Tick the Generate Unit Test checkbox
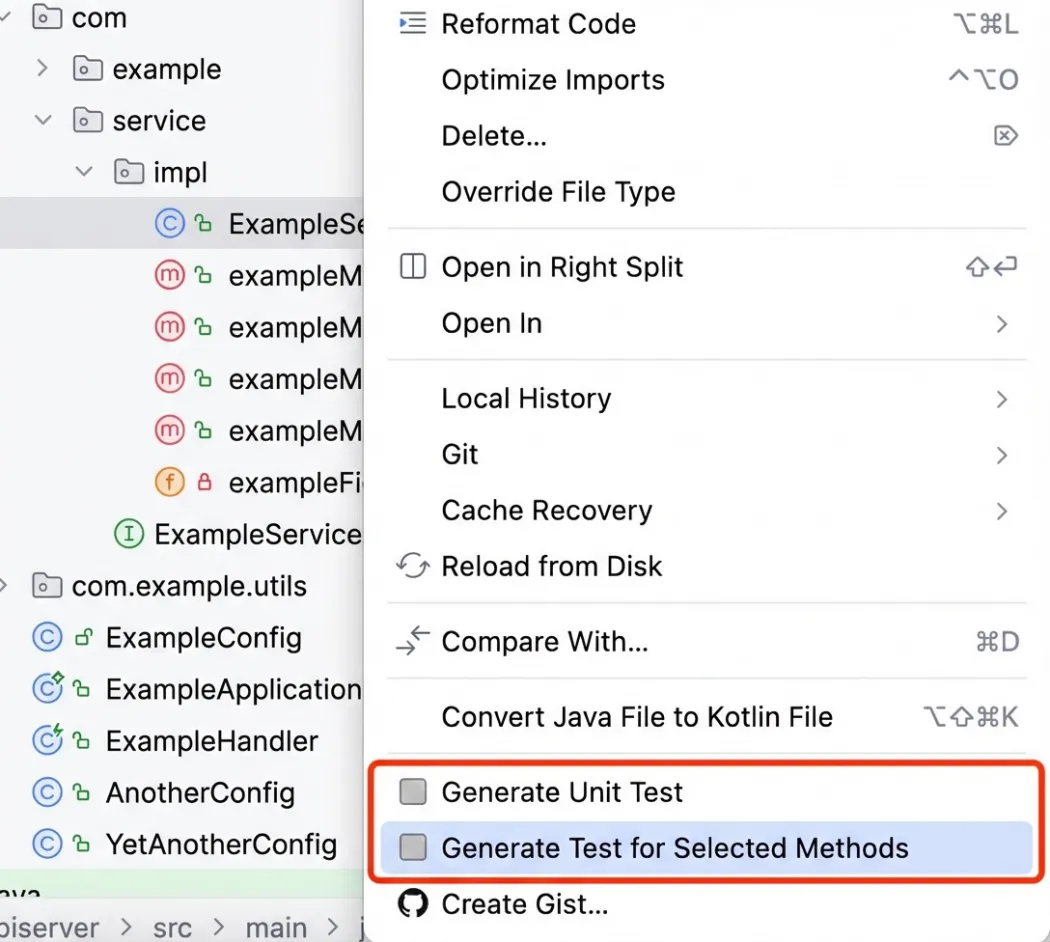Screen dimensions: 1050x942 (413, 792)
